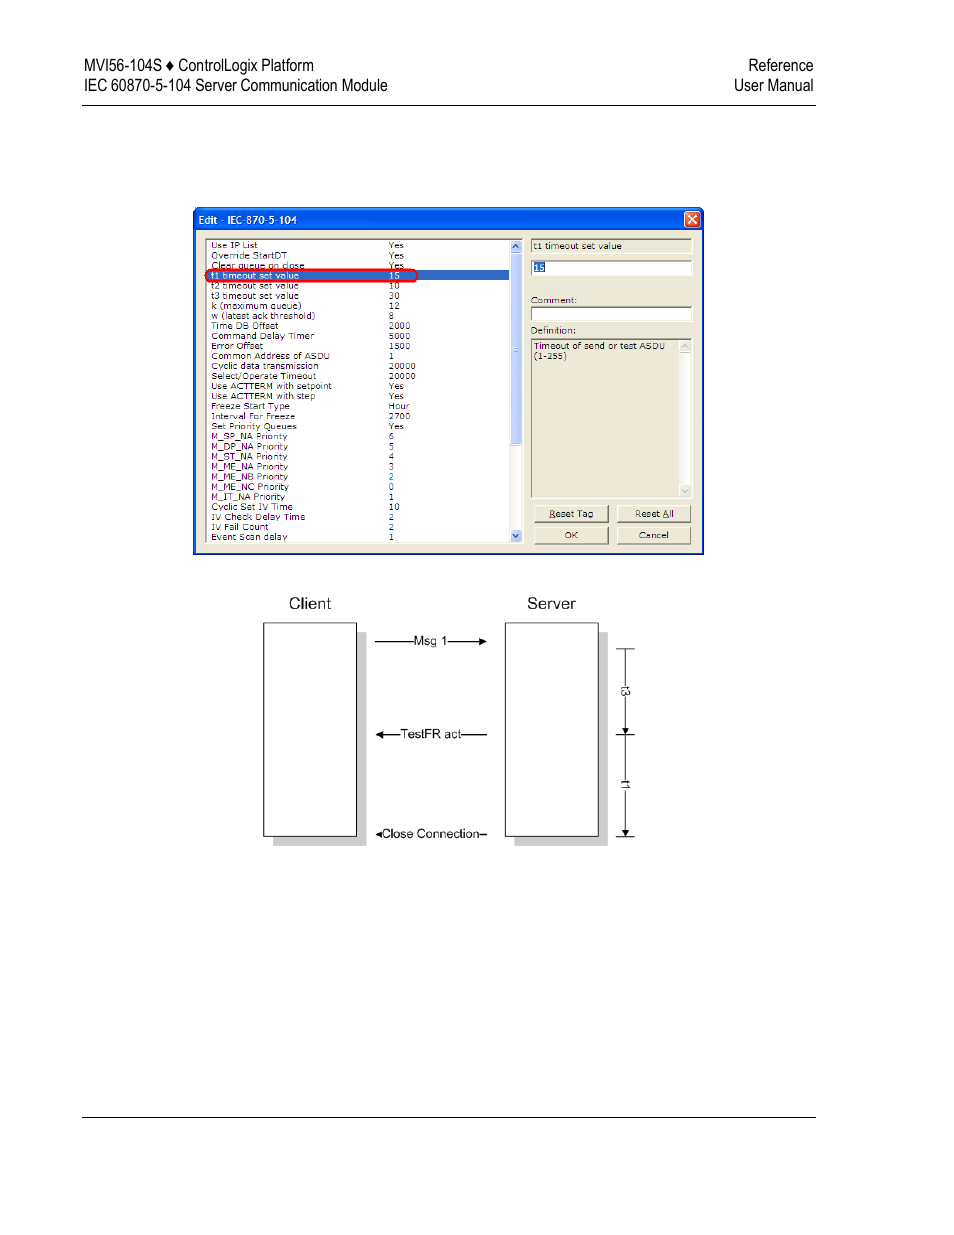Select the 'M_ST_NA Priority' row
The width and height of the screenshot is (954, 1235).
click(x=358, y=457)
